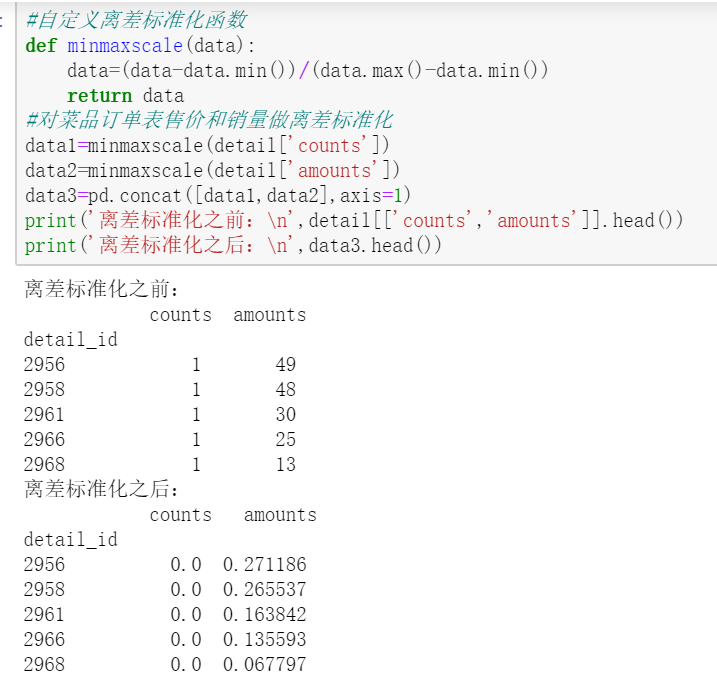Click the data2=minmaxscale(detail['amounts']) line

pyautogui.click(x=212, y=171)
